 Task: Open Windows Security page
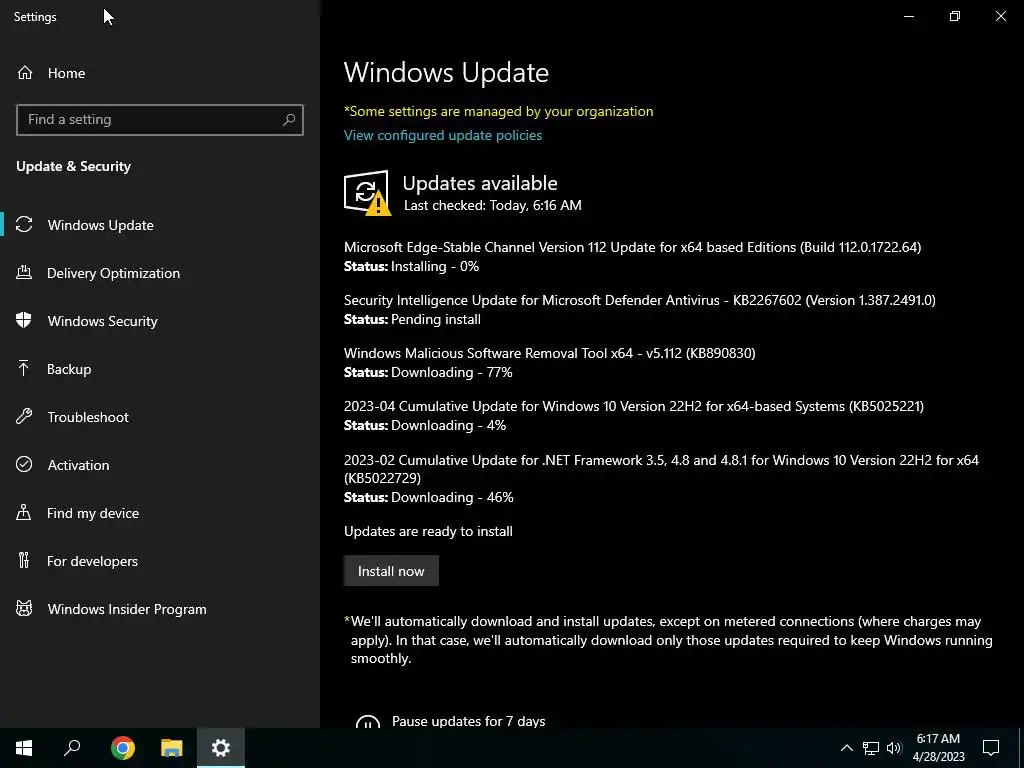[x=160, y=321]
